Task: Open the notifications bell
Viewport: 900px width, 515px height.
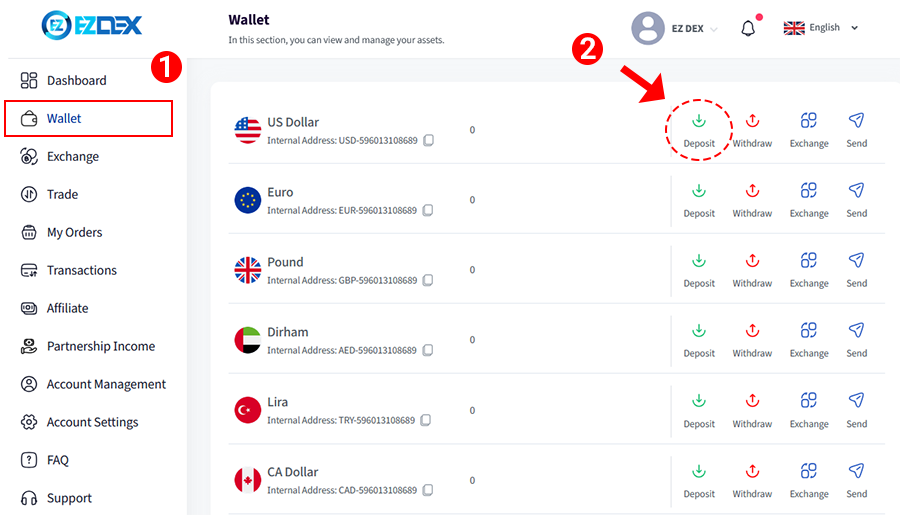Action: 747,28
